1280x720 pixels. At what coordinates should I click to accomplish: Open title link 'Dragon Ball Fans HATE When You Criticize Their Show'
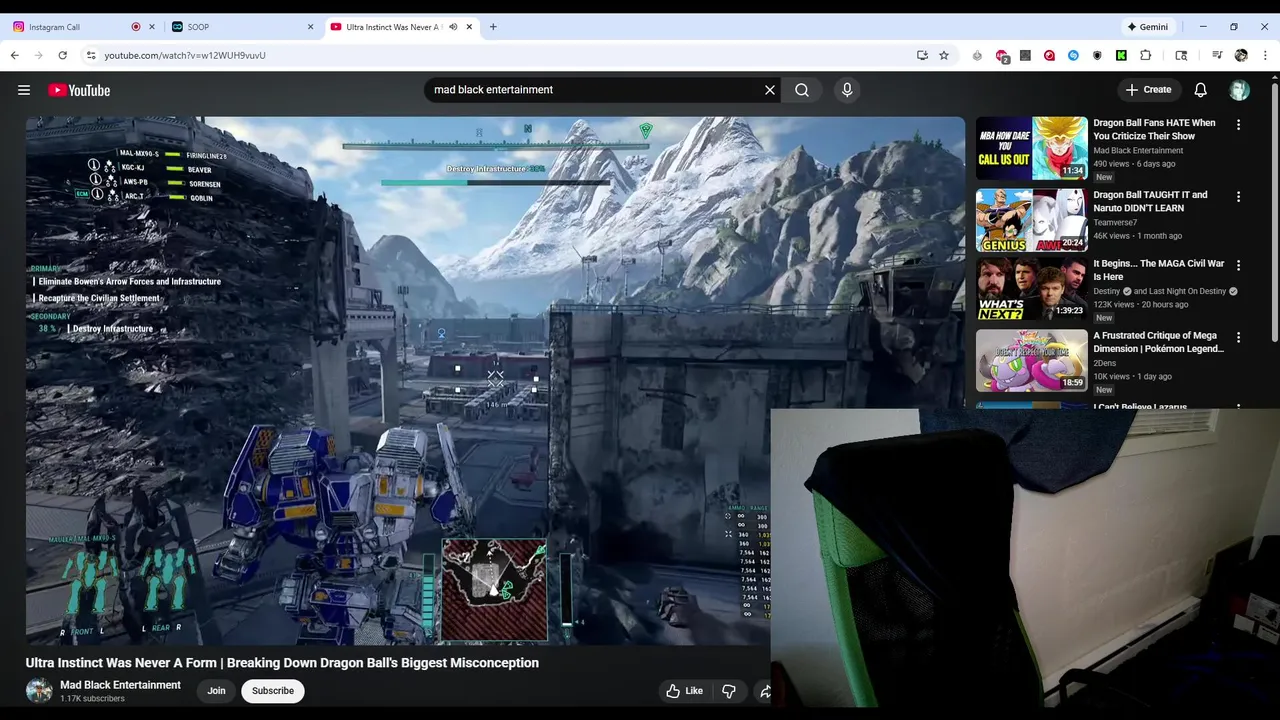pyautogui.click(x=1155, y=130)
